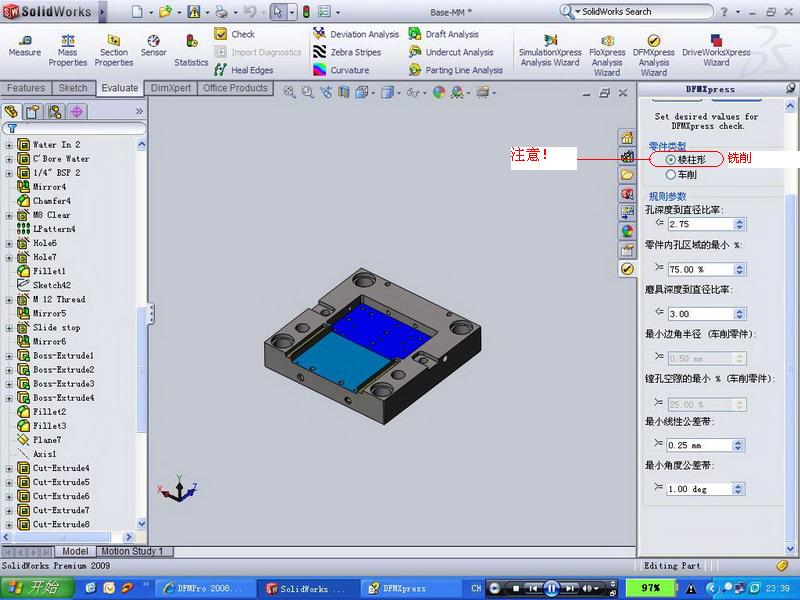The height and width of the screenshot is (600, 800).
Task: Expand the M8 Clear feature
Action: [x=9, y=215]
